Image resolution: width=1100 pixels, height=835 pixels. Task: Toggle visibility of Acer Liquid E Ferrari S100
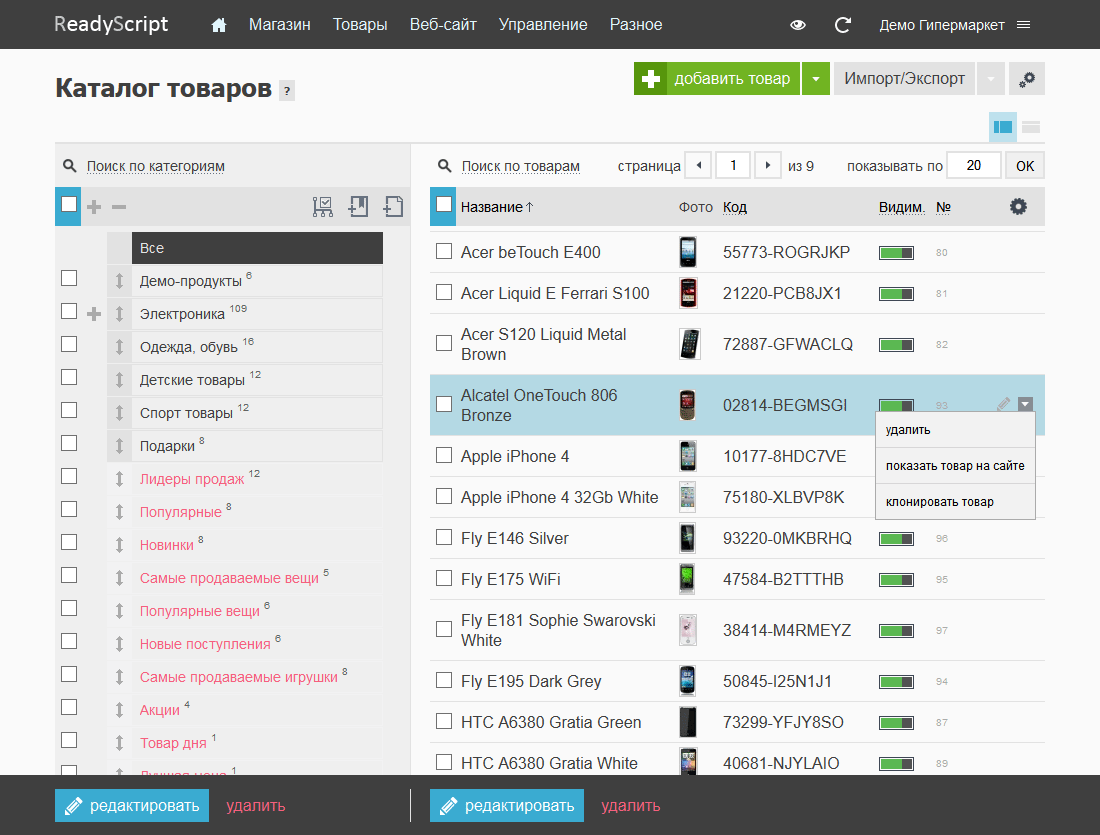897,294
